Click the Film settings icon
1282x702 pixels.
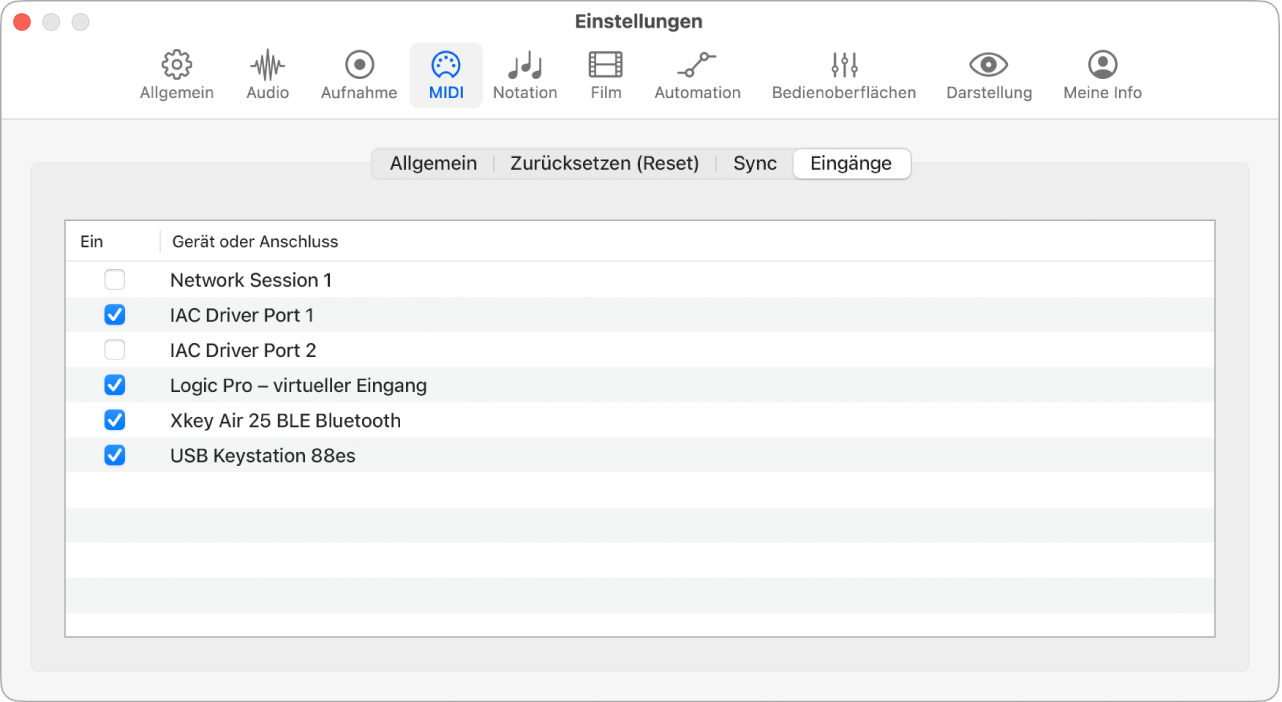click(605, 74)
